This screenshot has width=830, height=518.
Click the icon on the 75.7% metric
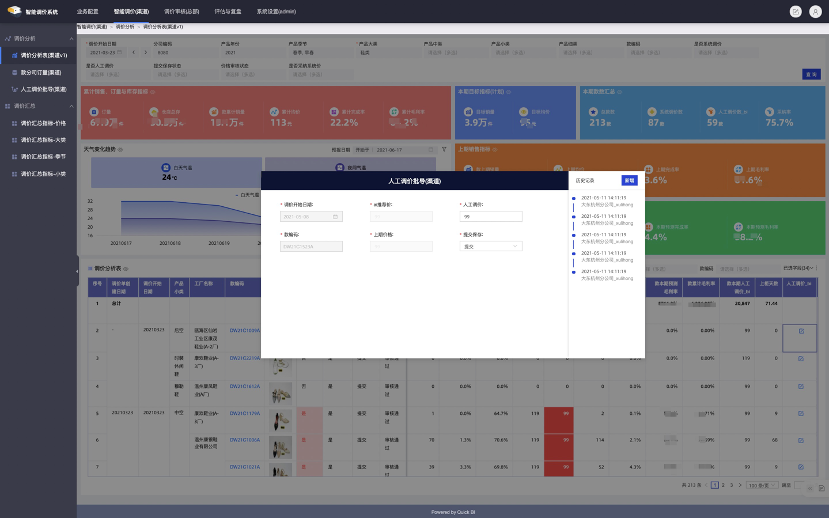tap(770, 112)
